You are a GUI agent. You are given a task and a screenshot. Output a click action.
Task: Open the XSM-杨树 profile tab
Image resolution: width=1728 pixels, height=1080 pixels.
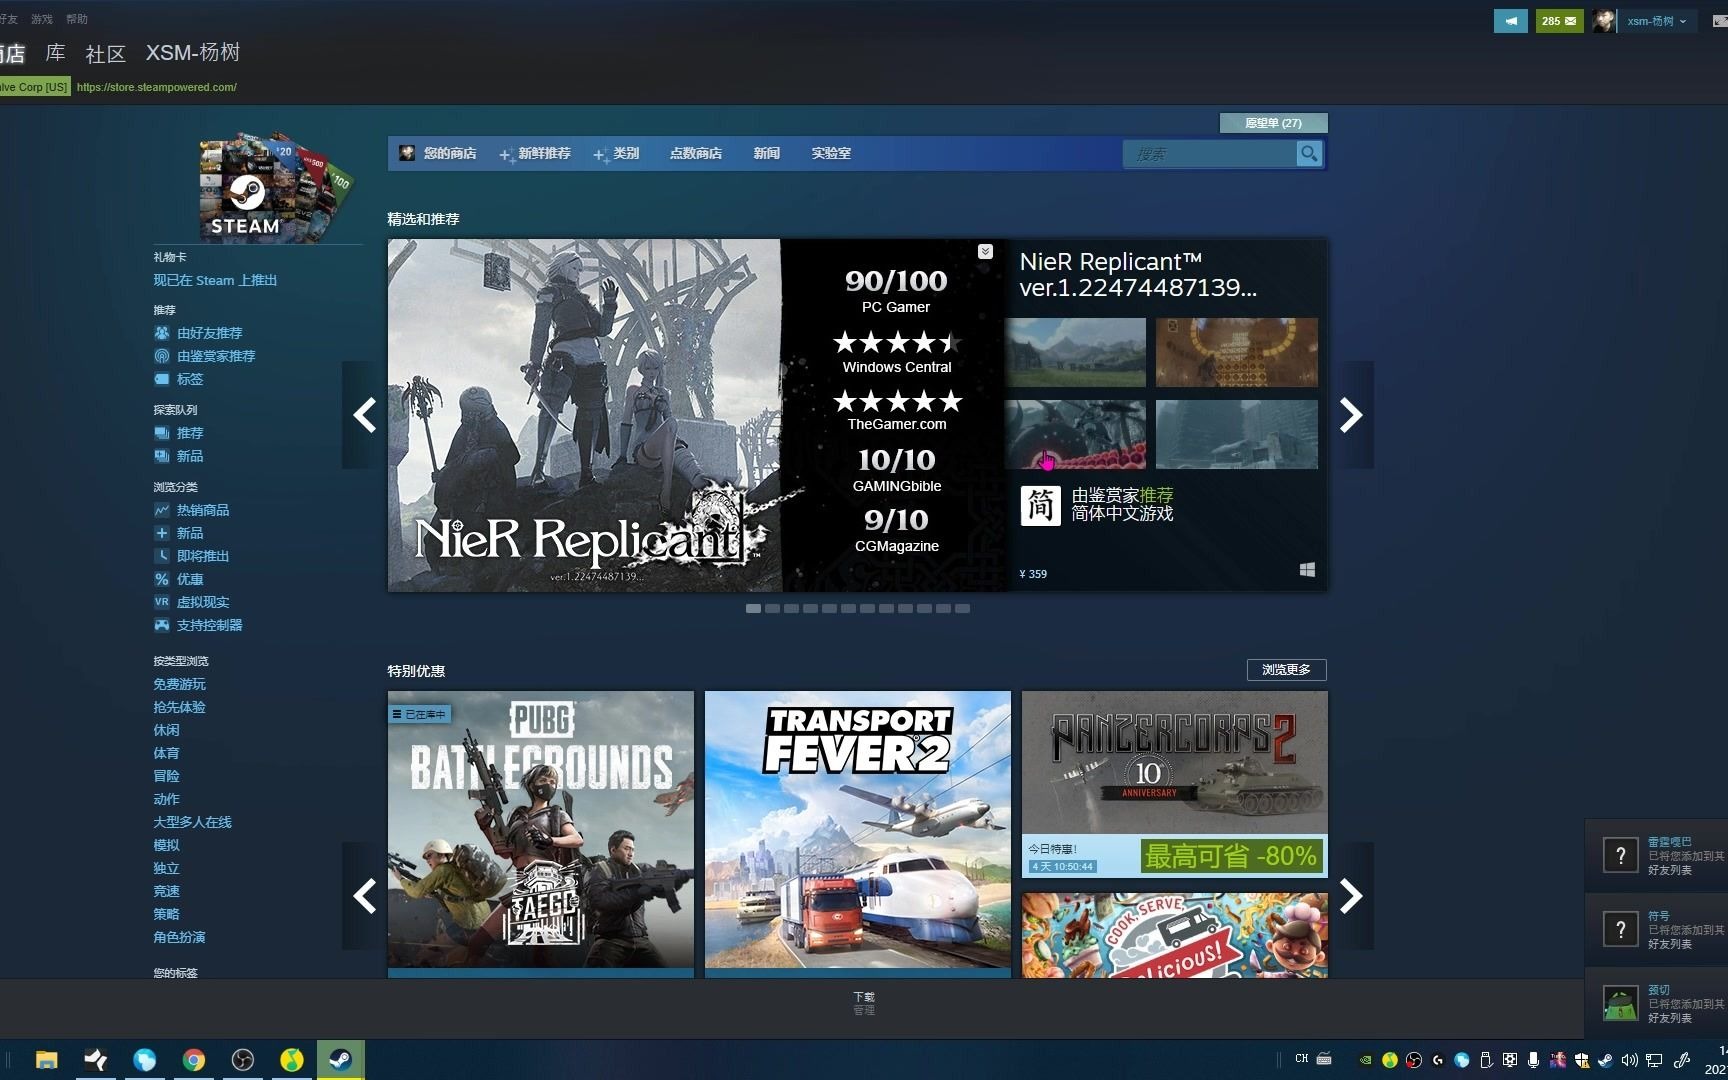tap(193, 53)
